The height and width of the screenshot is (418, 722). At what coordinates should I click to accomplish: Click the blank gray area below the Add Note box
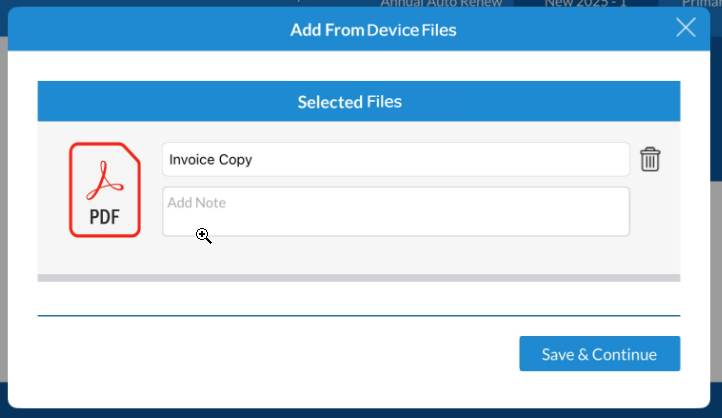(x=395, y=255)
